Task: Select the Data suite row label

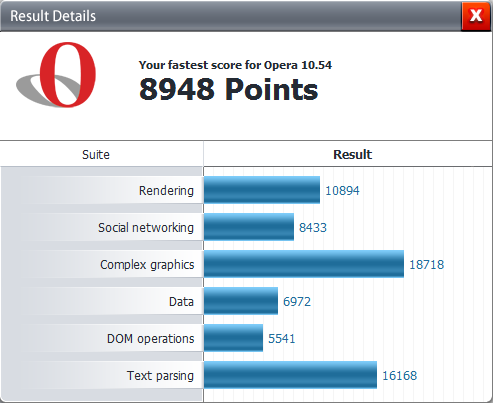Action: [x=181, y=302]
